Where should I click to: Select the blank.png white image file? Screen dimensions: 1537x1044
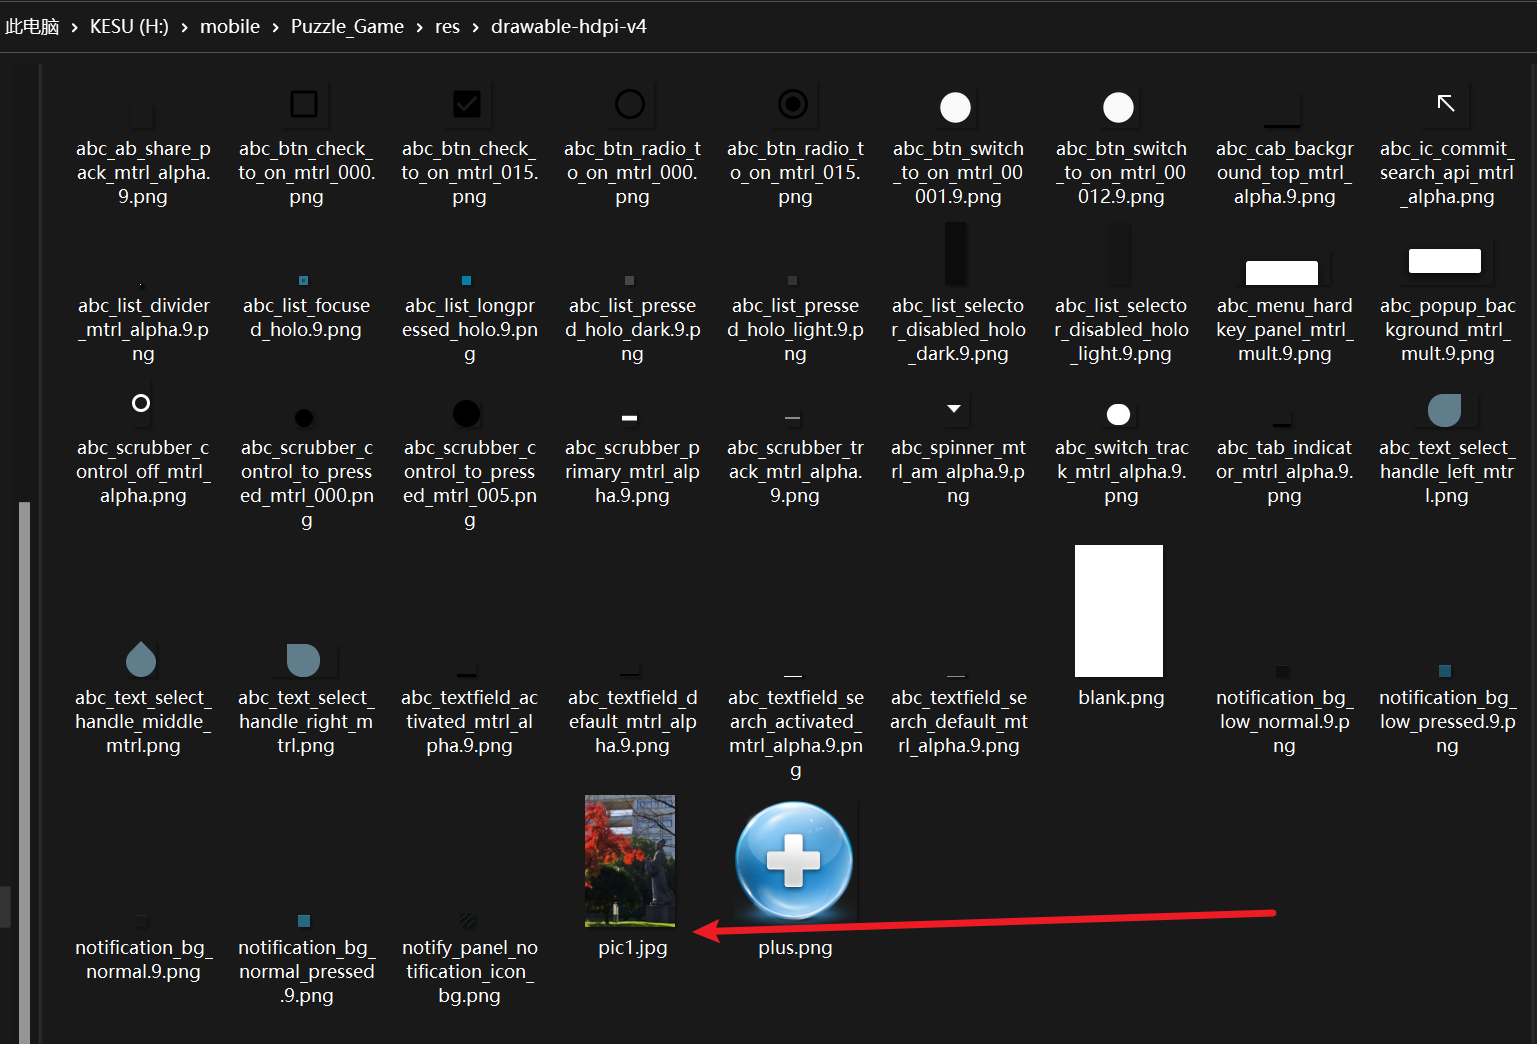[1119, 611]
